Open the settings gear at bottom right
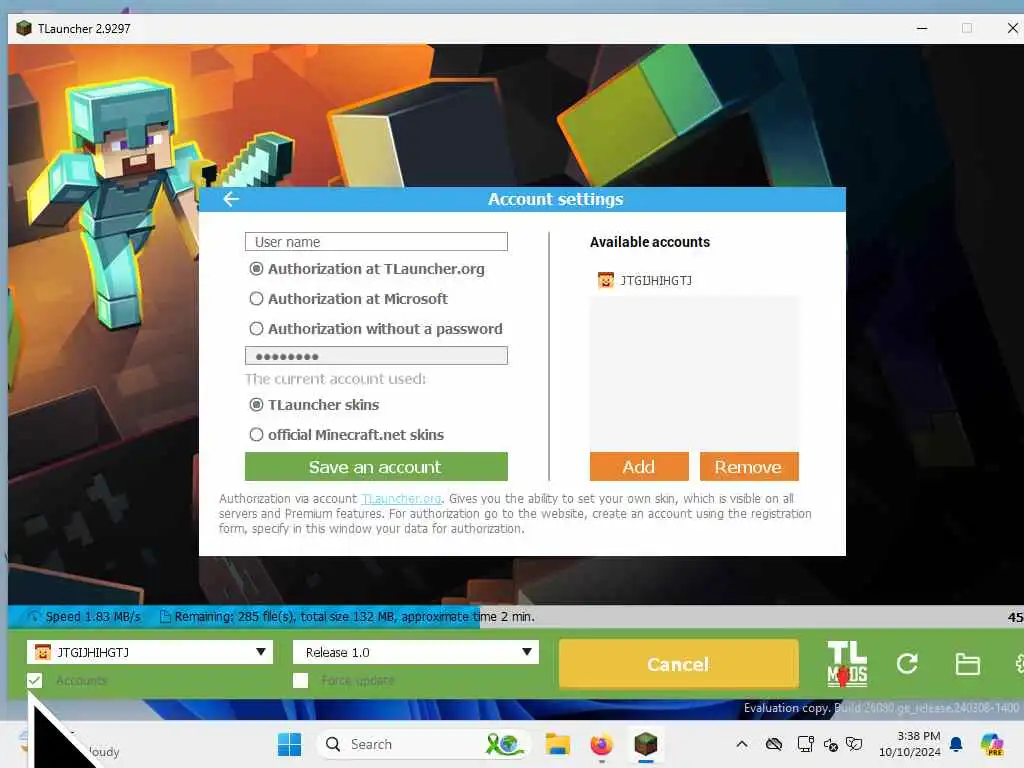 click(x=1019, y=664)
